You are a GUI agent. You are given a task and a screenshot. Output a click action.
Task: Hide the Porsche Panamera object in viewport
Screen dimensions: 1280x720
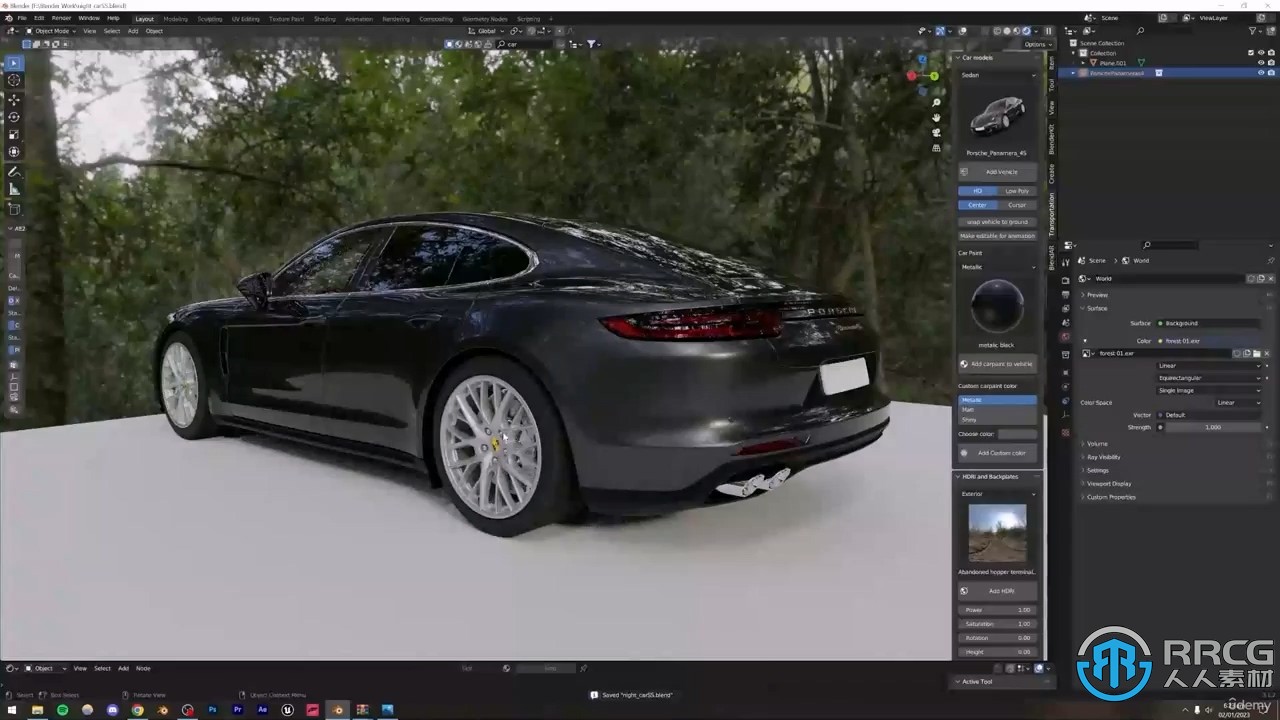click(1260, 73)
